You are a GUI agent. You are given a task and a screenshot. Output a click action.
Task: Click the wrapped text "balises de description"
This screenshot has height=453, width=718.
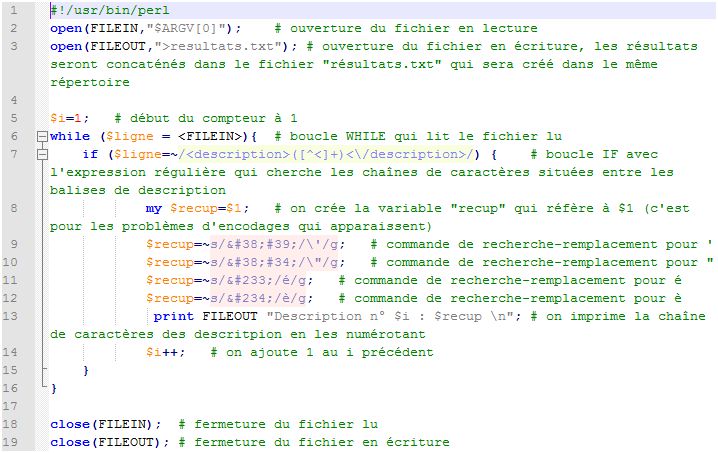click(x=138, y=191)
